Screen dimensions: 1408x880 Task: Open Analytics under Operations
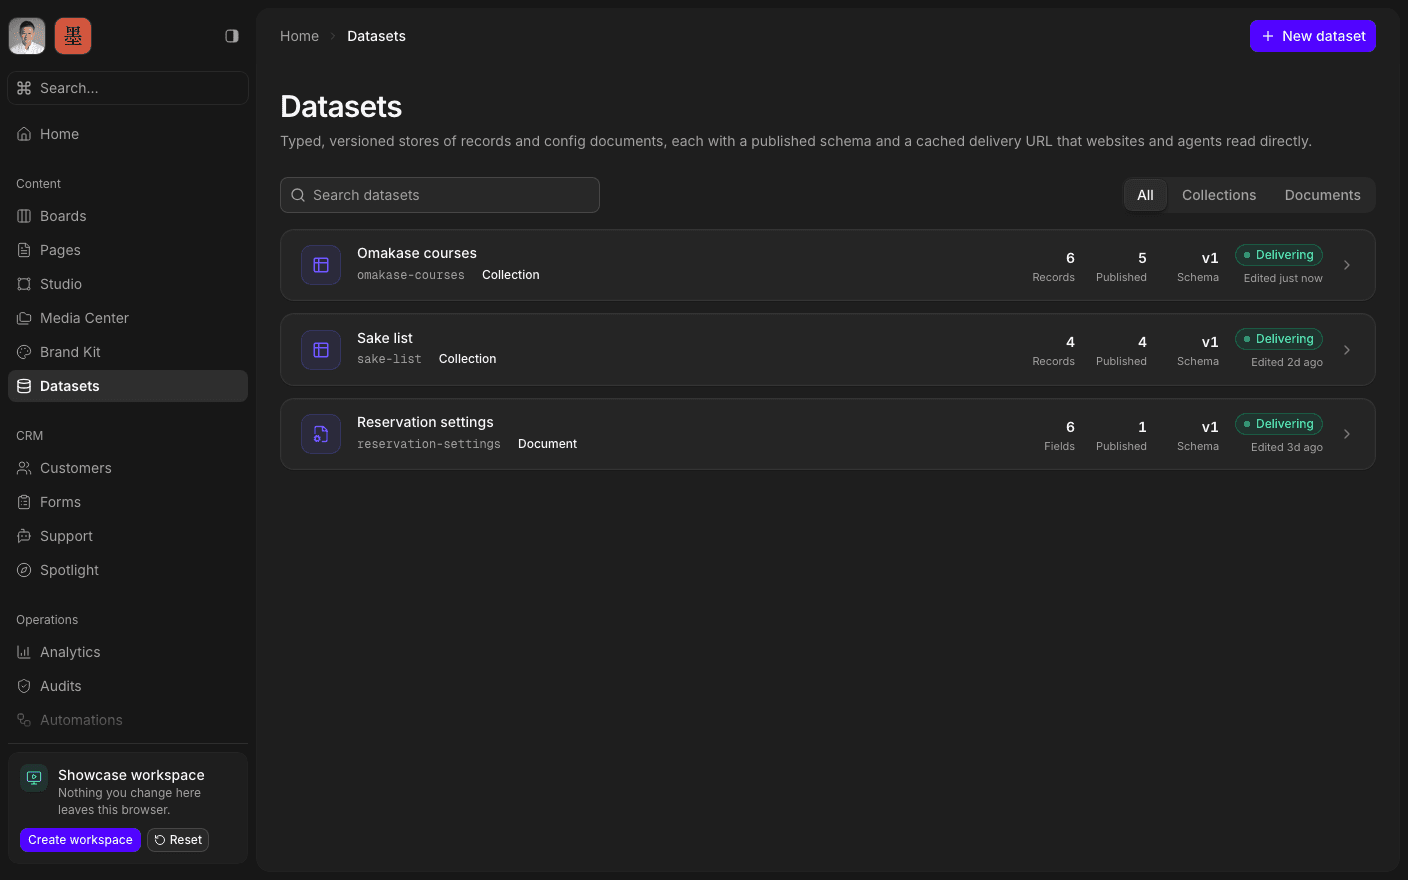point(128,652)
